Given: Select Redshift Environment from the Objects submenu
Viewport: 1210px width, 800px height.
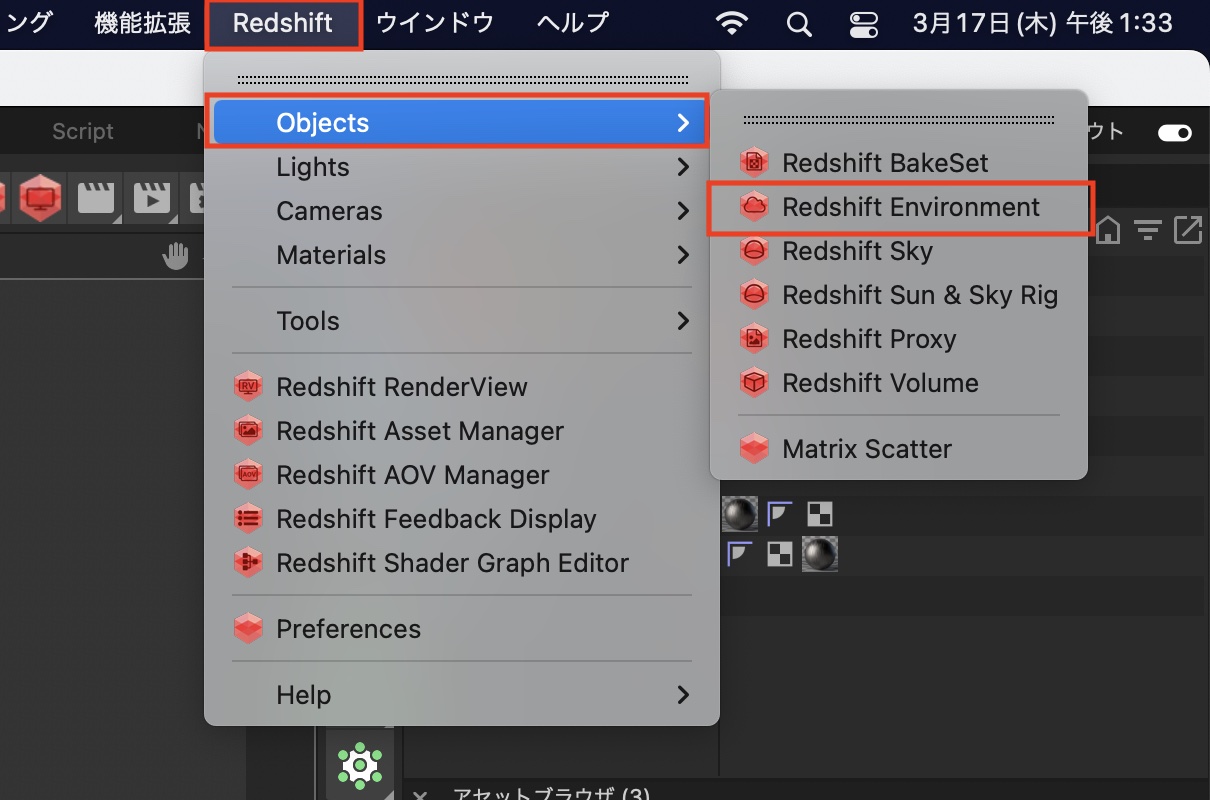Looking at the screenshot, I should pyautogui.click(x=910, y=207).
